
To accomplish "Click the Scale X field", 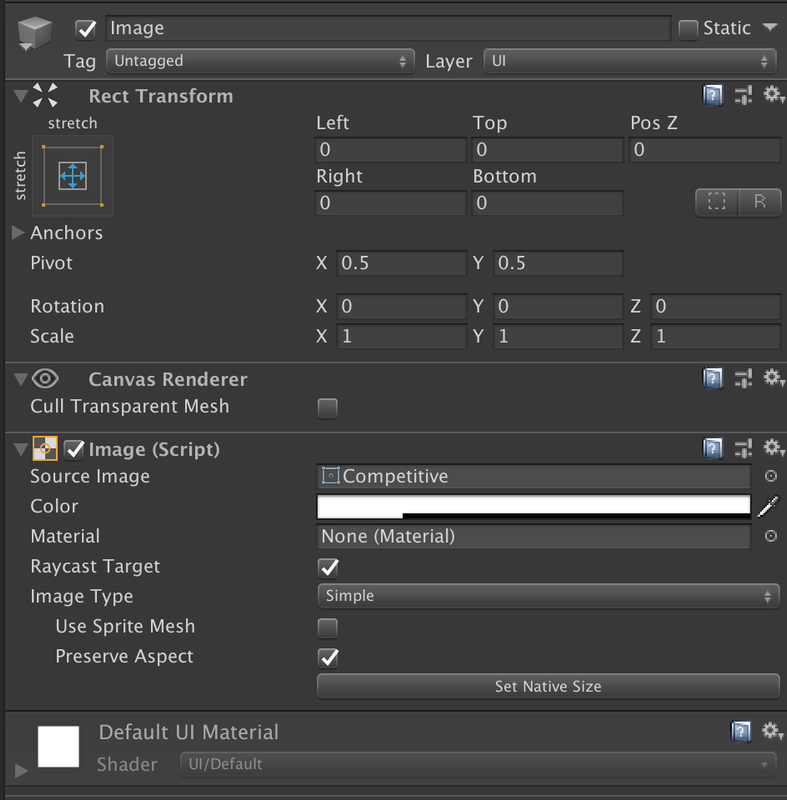I will tap(401, 336).
